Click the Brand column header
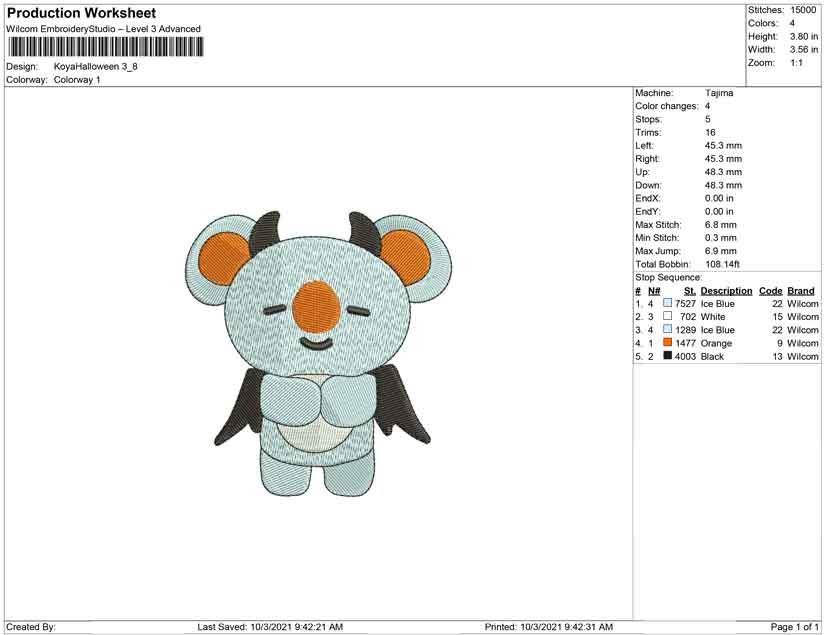The height and width of the screenshot is (635, 825). pyautogui.click(x=801, y=291)
